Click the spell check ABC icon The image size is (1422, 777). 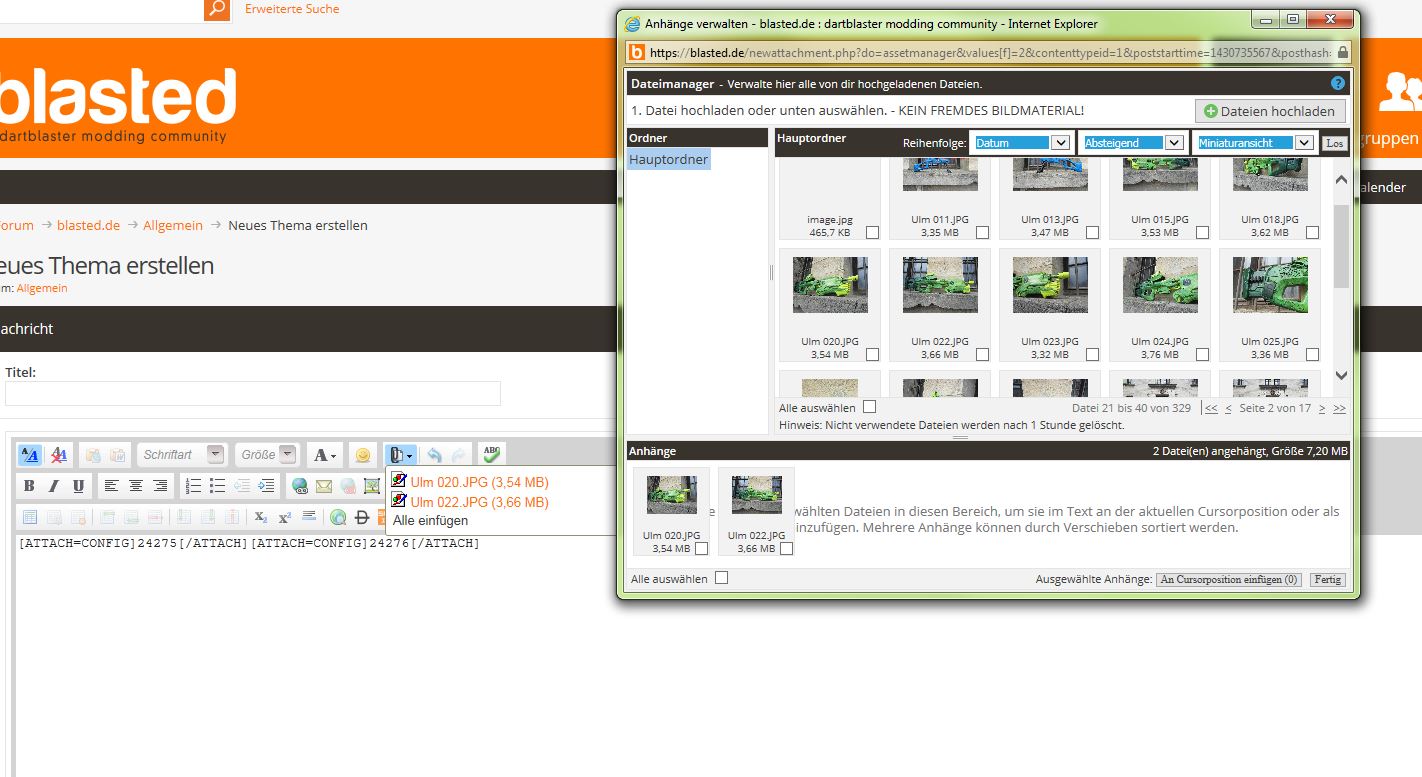[491, 455]
